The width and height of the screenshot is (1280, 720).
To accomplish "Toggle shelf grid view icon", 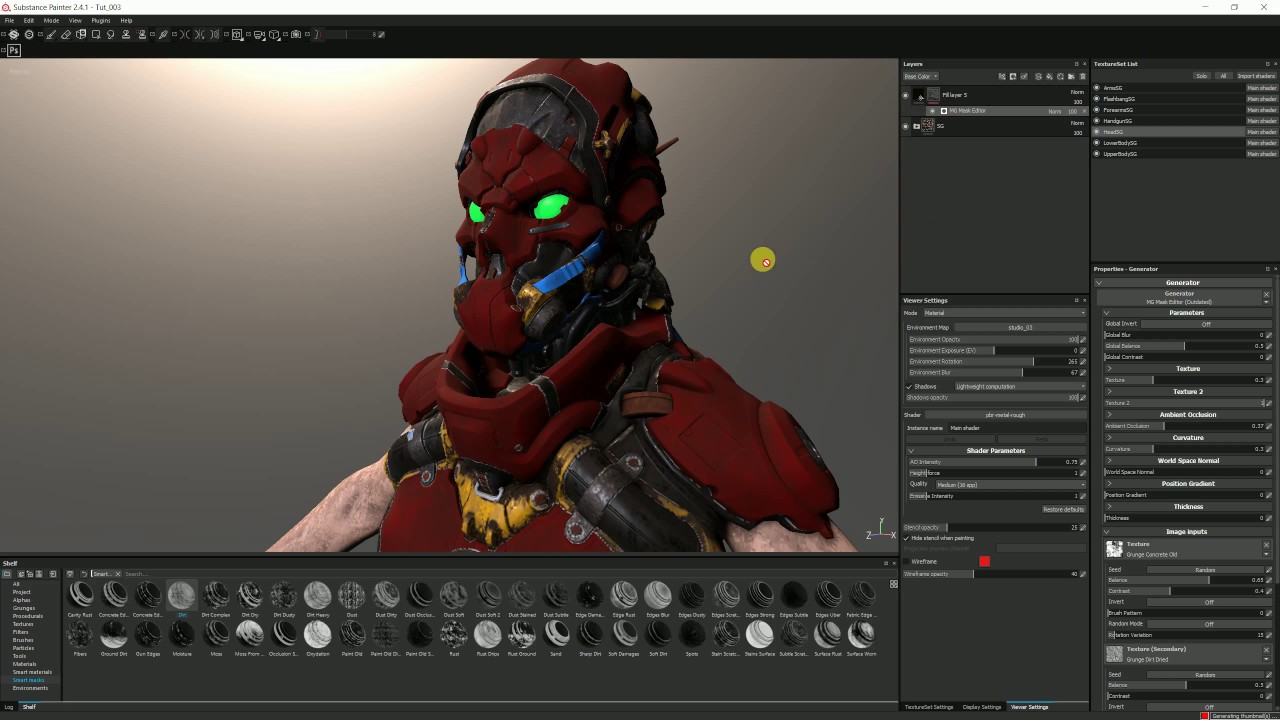I will pos(893,584).
